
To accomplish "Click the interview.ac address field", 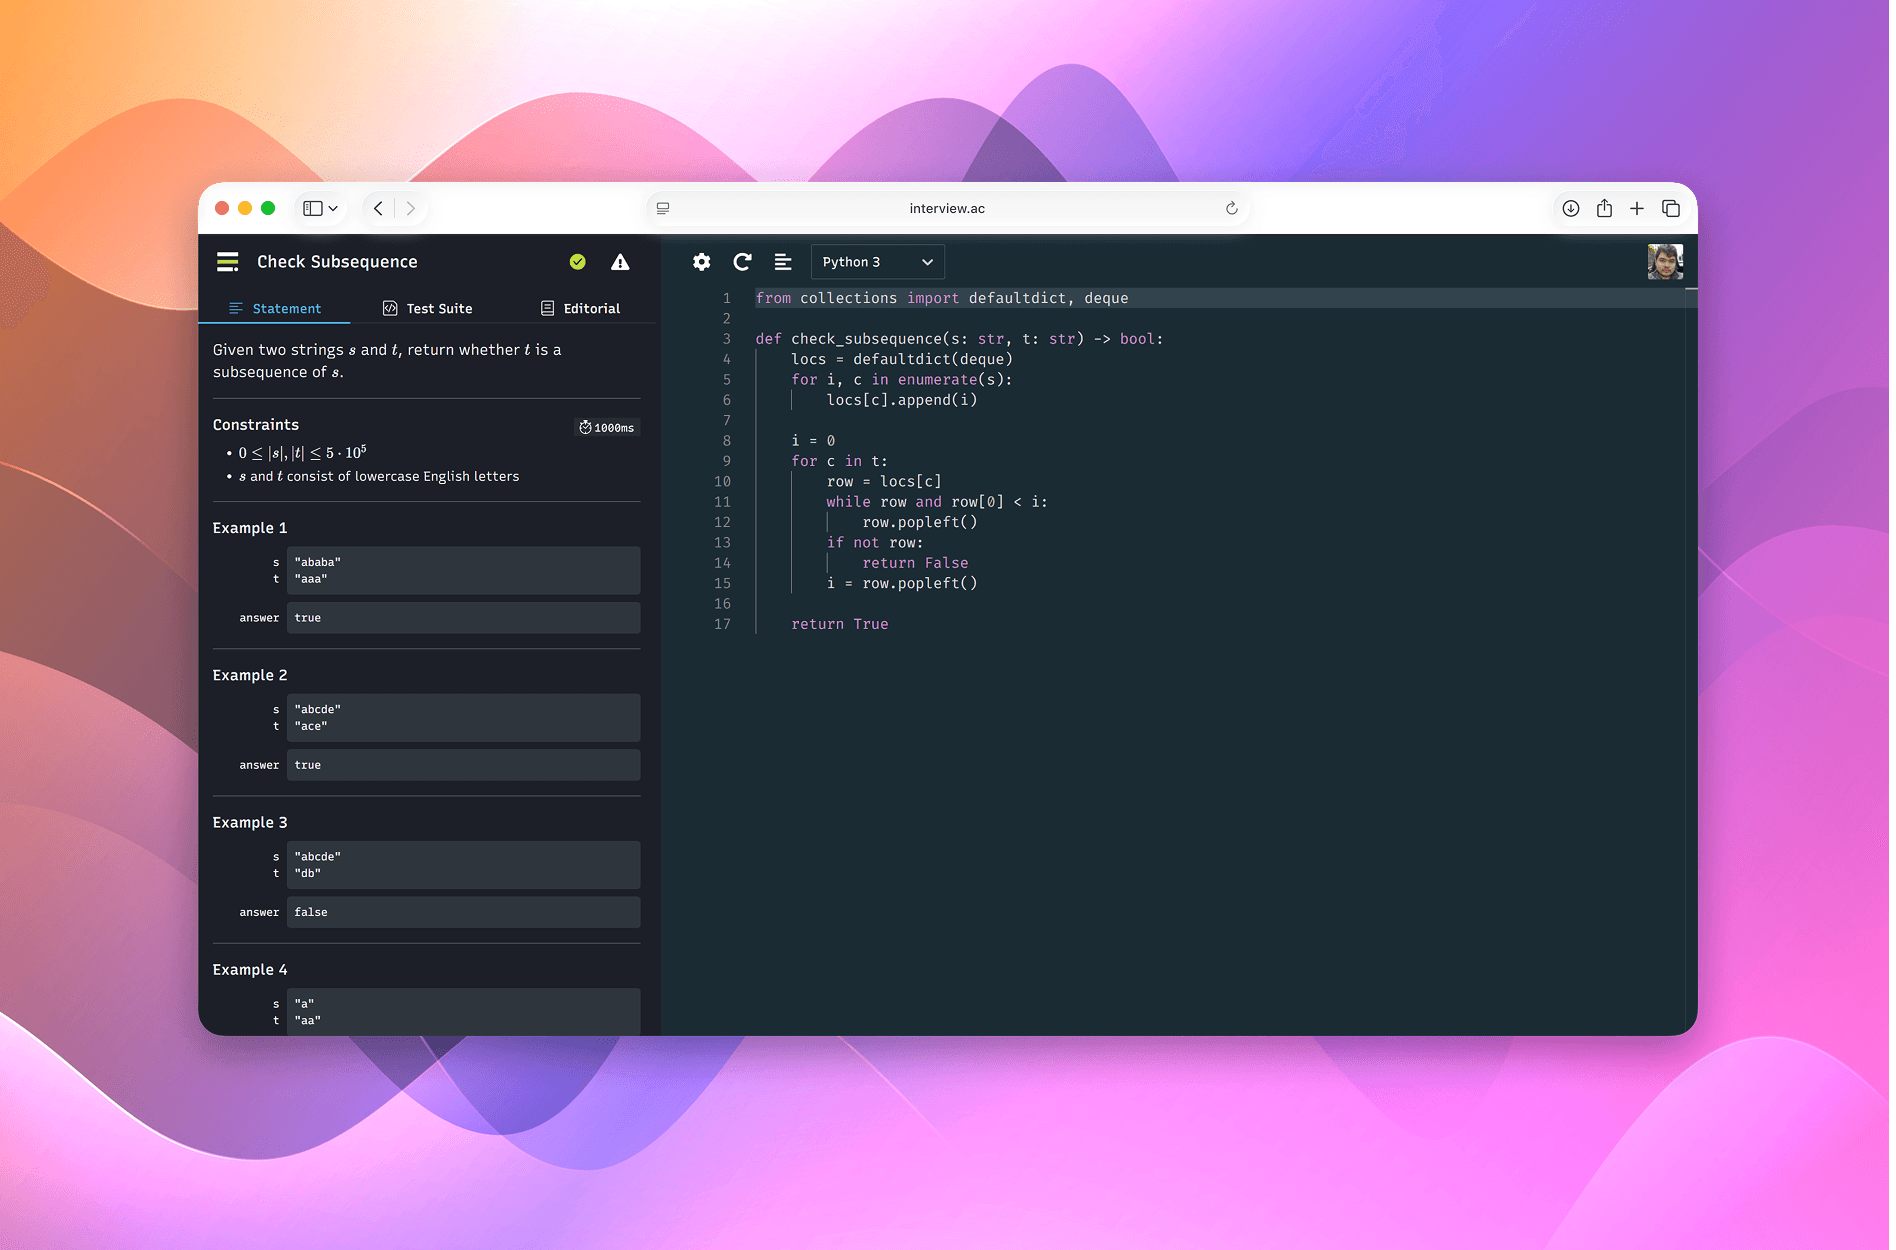I will pyautogui.click(x=946, y=208).
